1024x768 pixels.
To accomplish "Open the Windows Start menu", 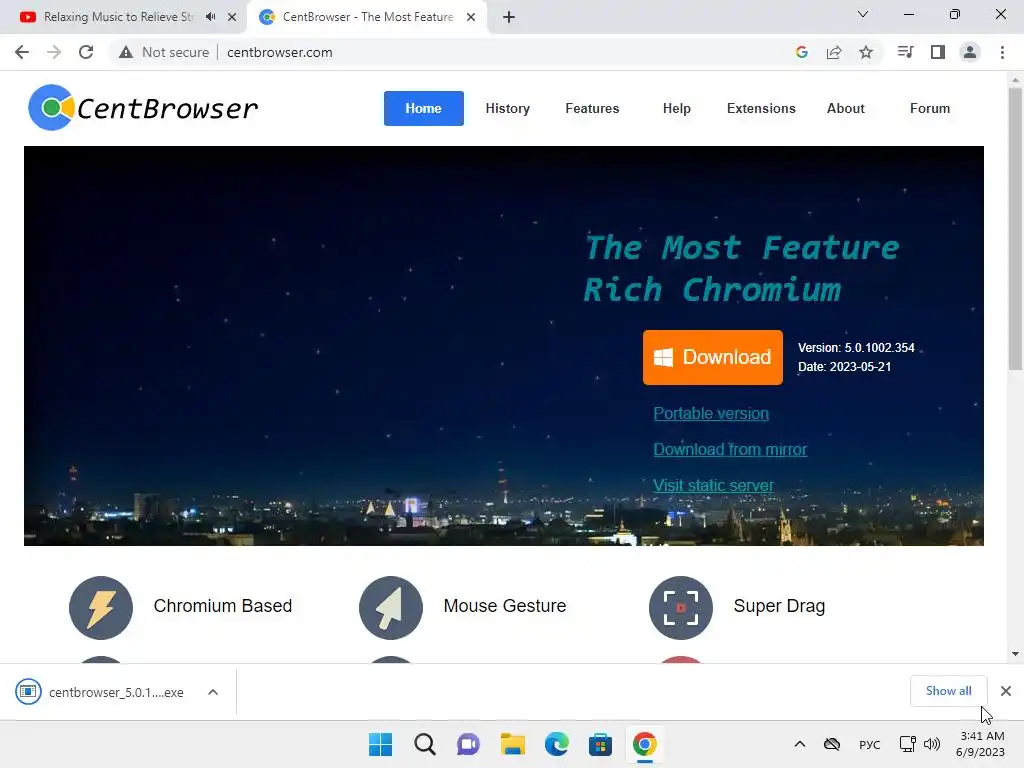I will pos(381,744).
